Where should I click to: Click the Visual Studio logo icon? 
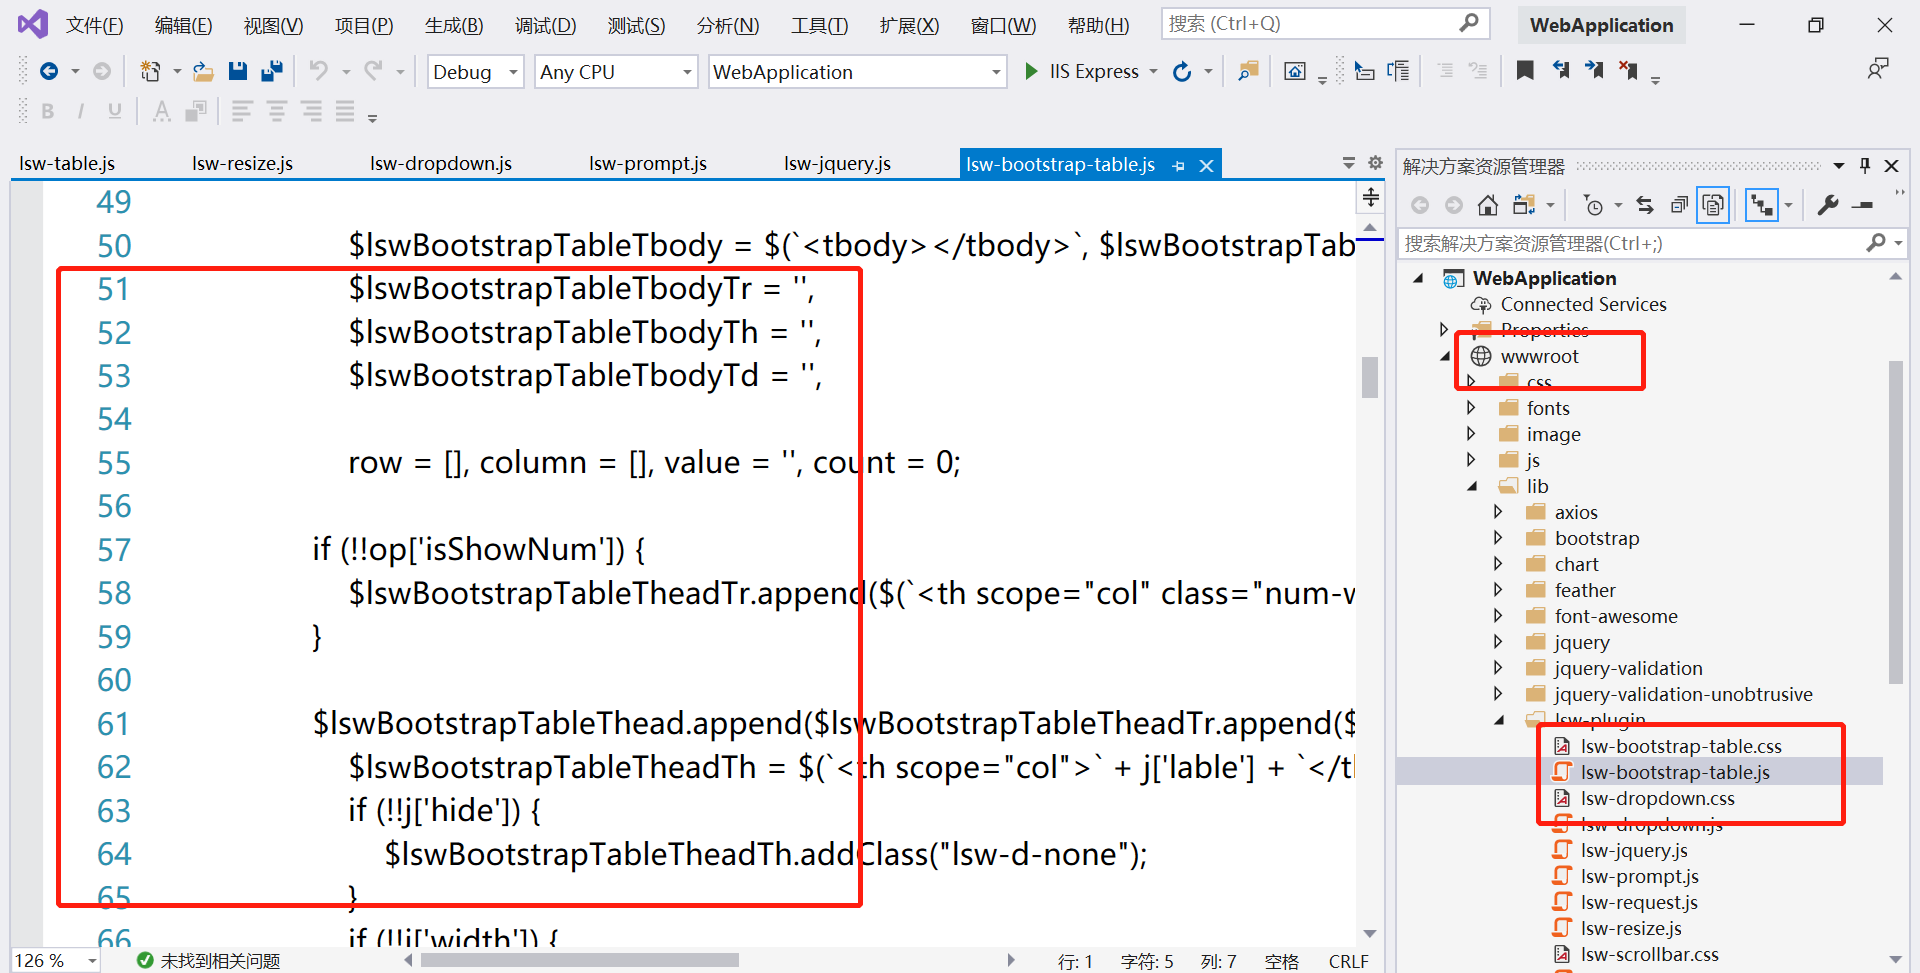pyautogui.click(x=32, y=24)
